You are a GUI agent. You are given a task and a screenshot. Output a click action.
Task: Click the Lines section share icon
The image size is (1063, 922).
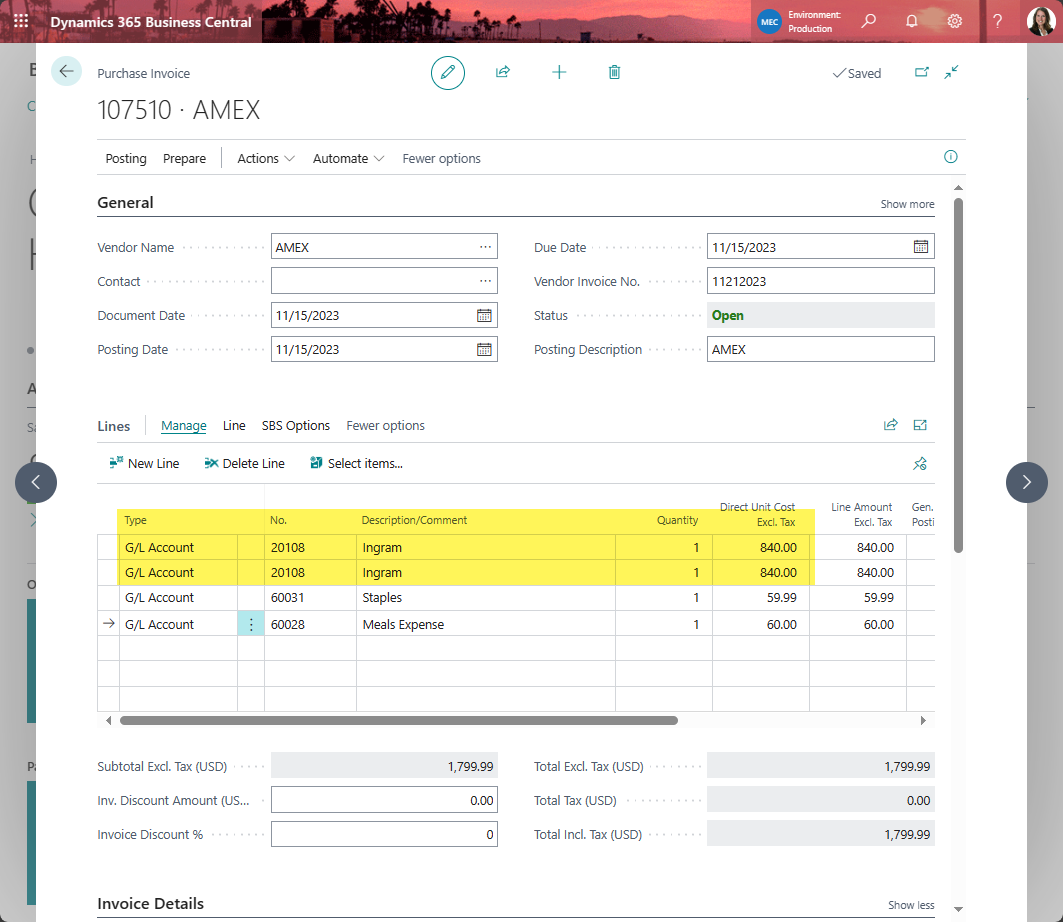click(890, 425)
